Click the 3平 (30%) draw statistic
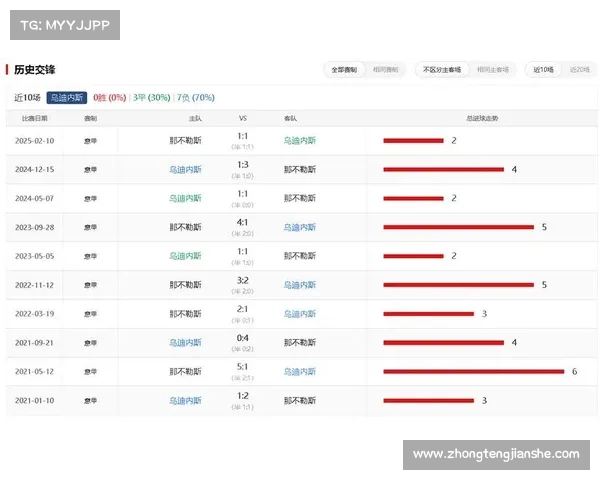 pos(151,98)
